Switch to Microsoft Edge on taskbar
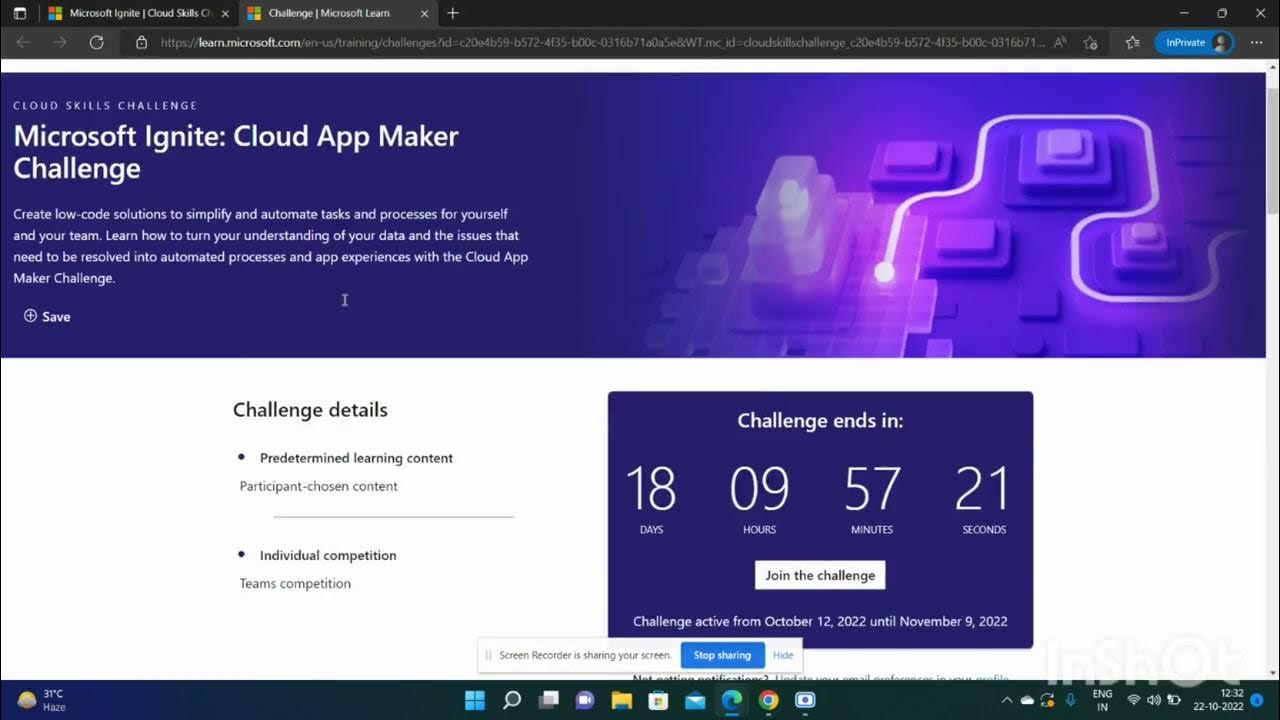Image resolution: width=1280 pixels, height=720 pixels. [732, 699]
